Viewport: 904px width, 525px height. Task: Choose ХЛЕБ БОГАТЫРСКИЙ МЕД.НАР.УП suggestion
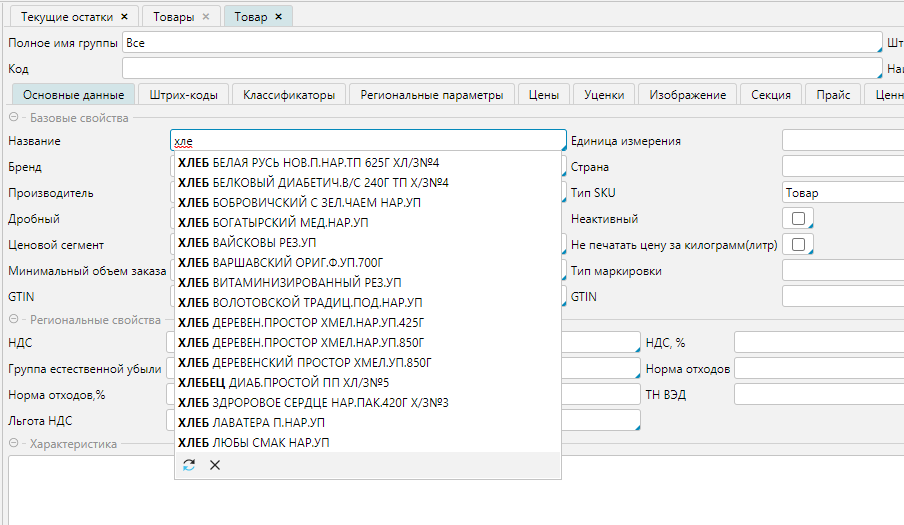(273, 222)
